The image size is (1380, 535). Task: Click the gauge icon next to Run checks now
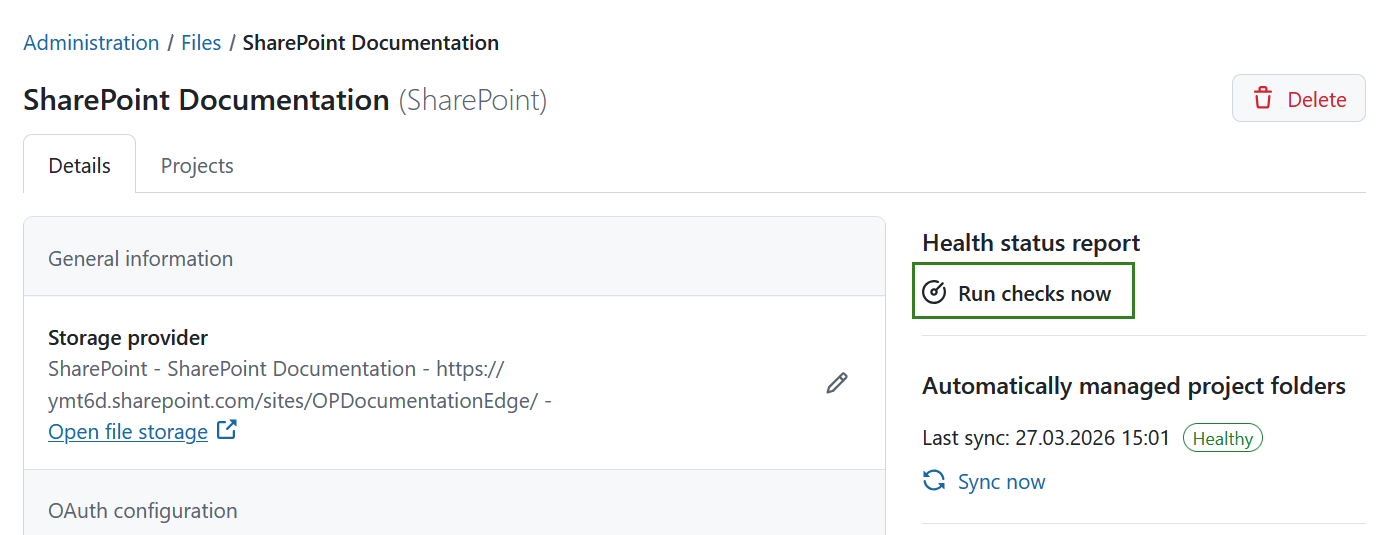point(934,293)
